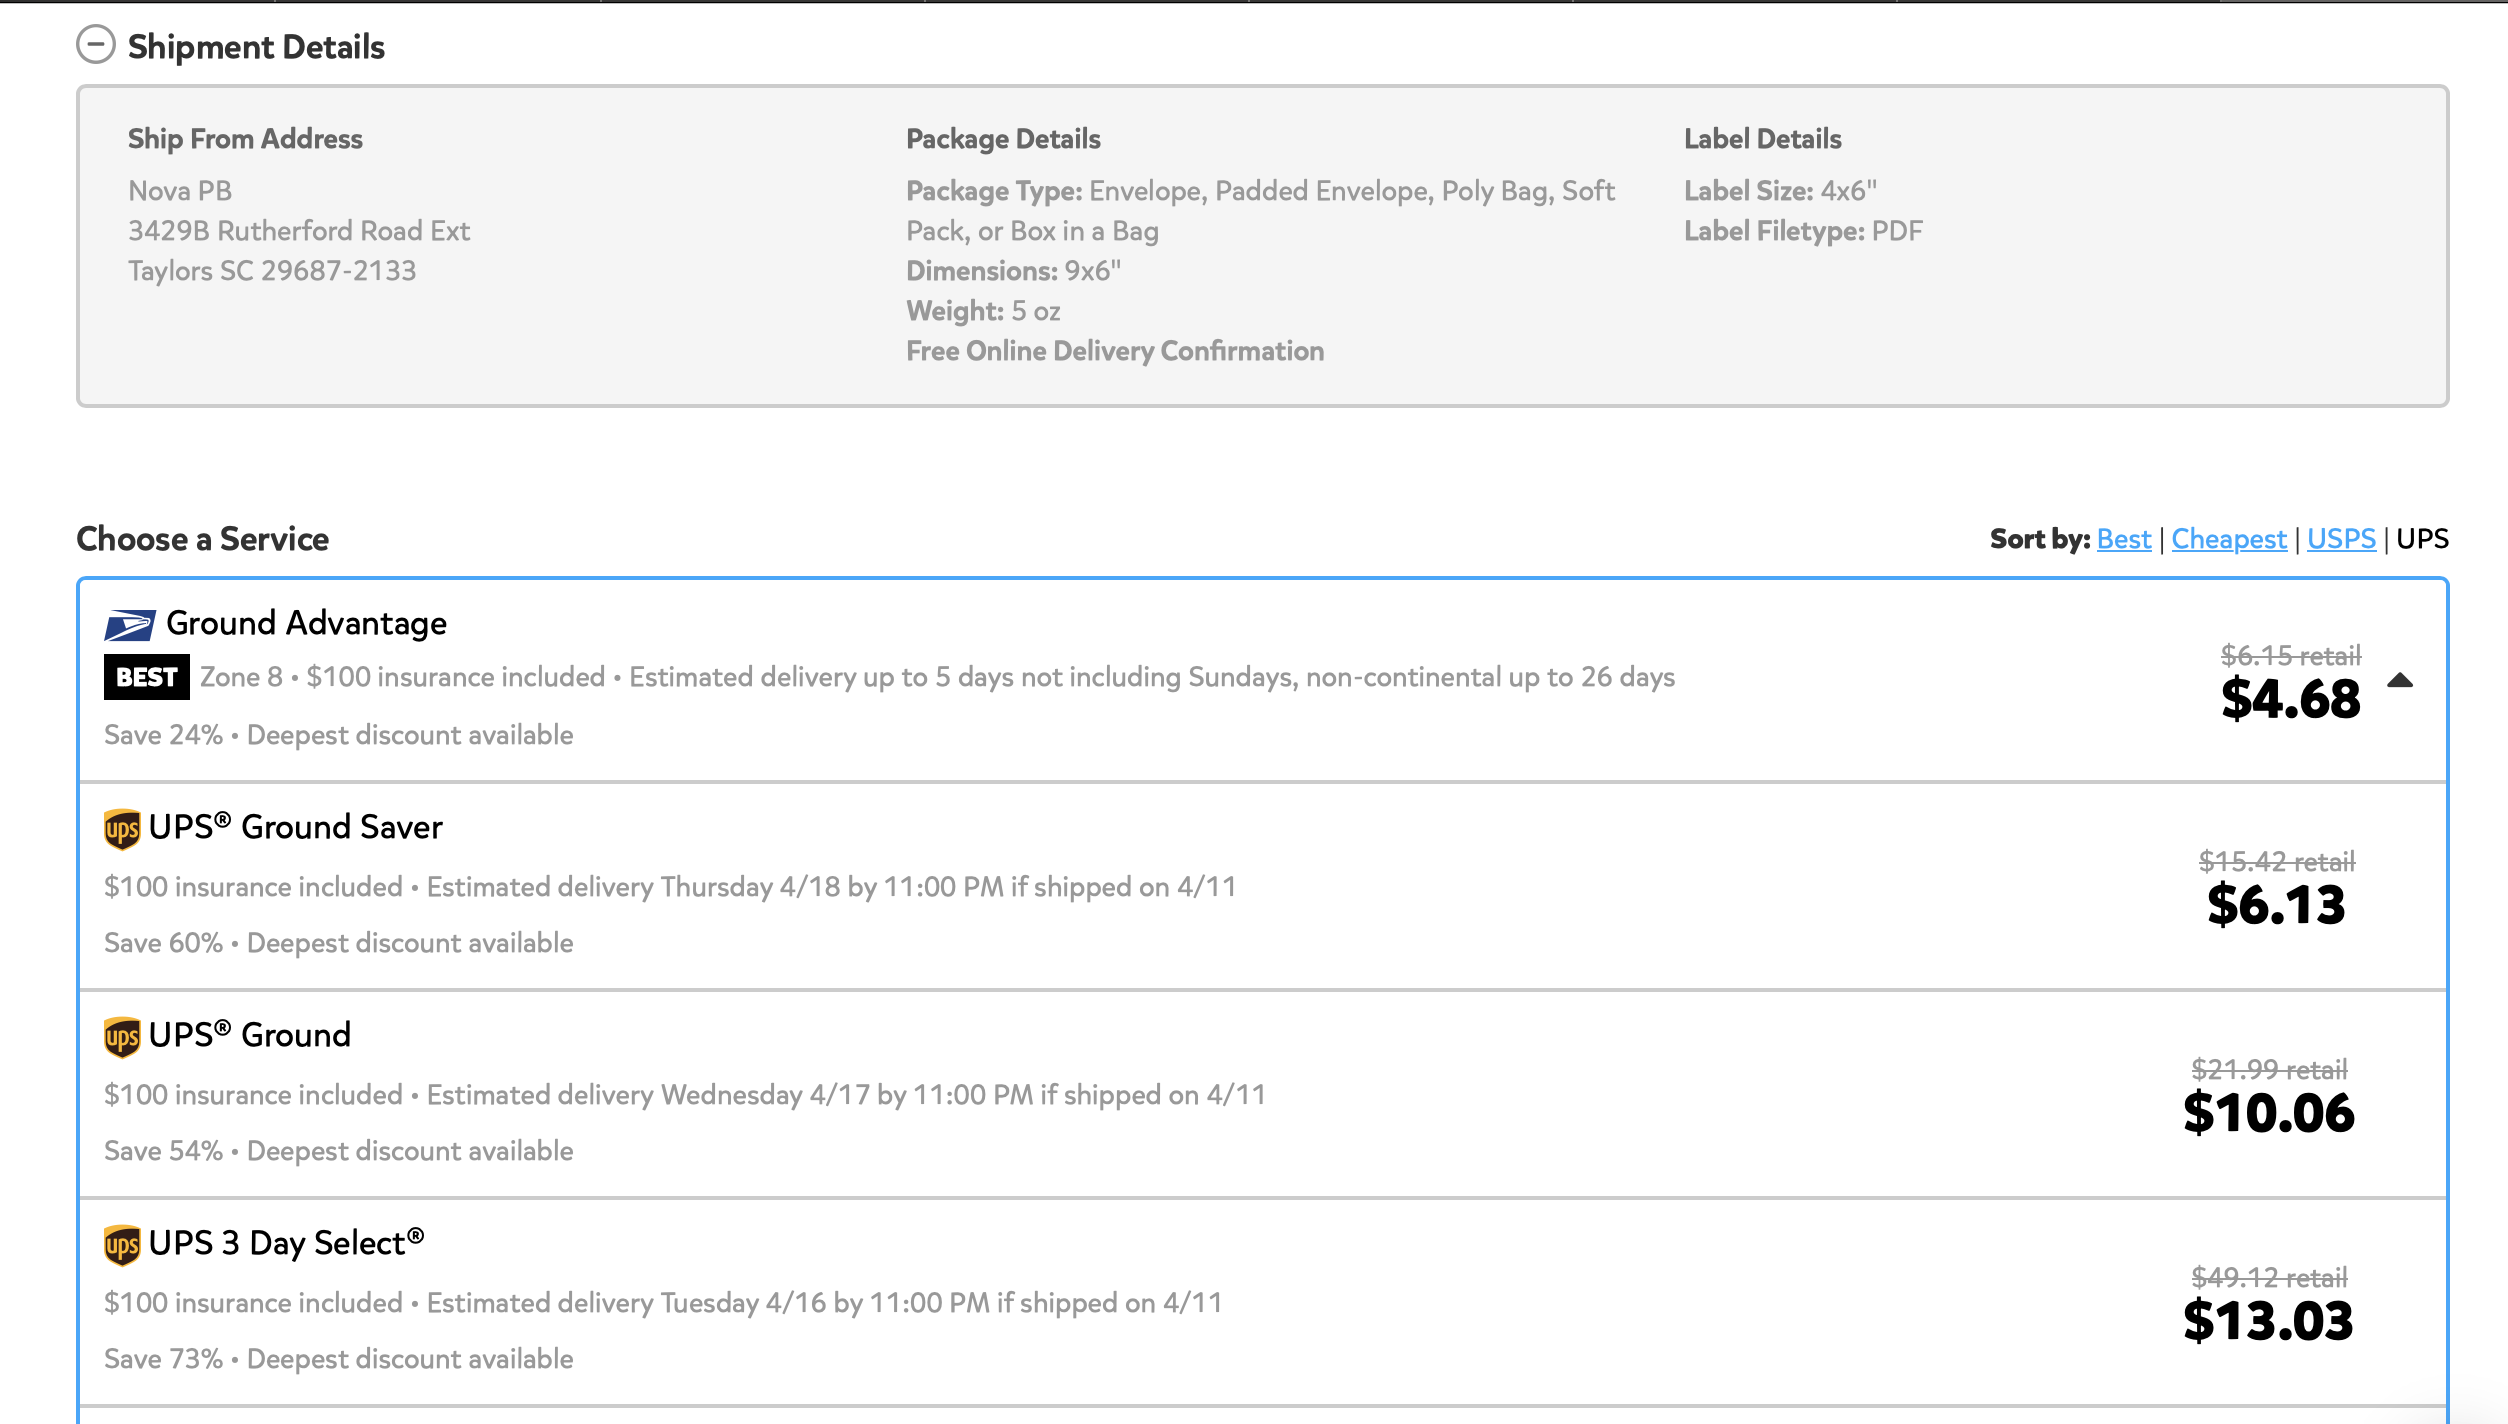Select the Ground Advantage service
Screen dimensions: 2508x1424
[x=1263, y=680]
